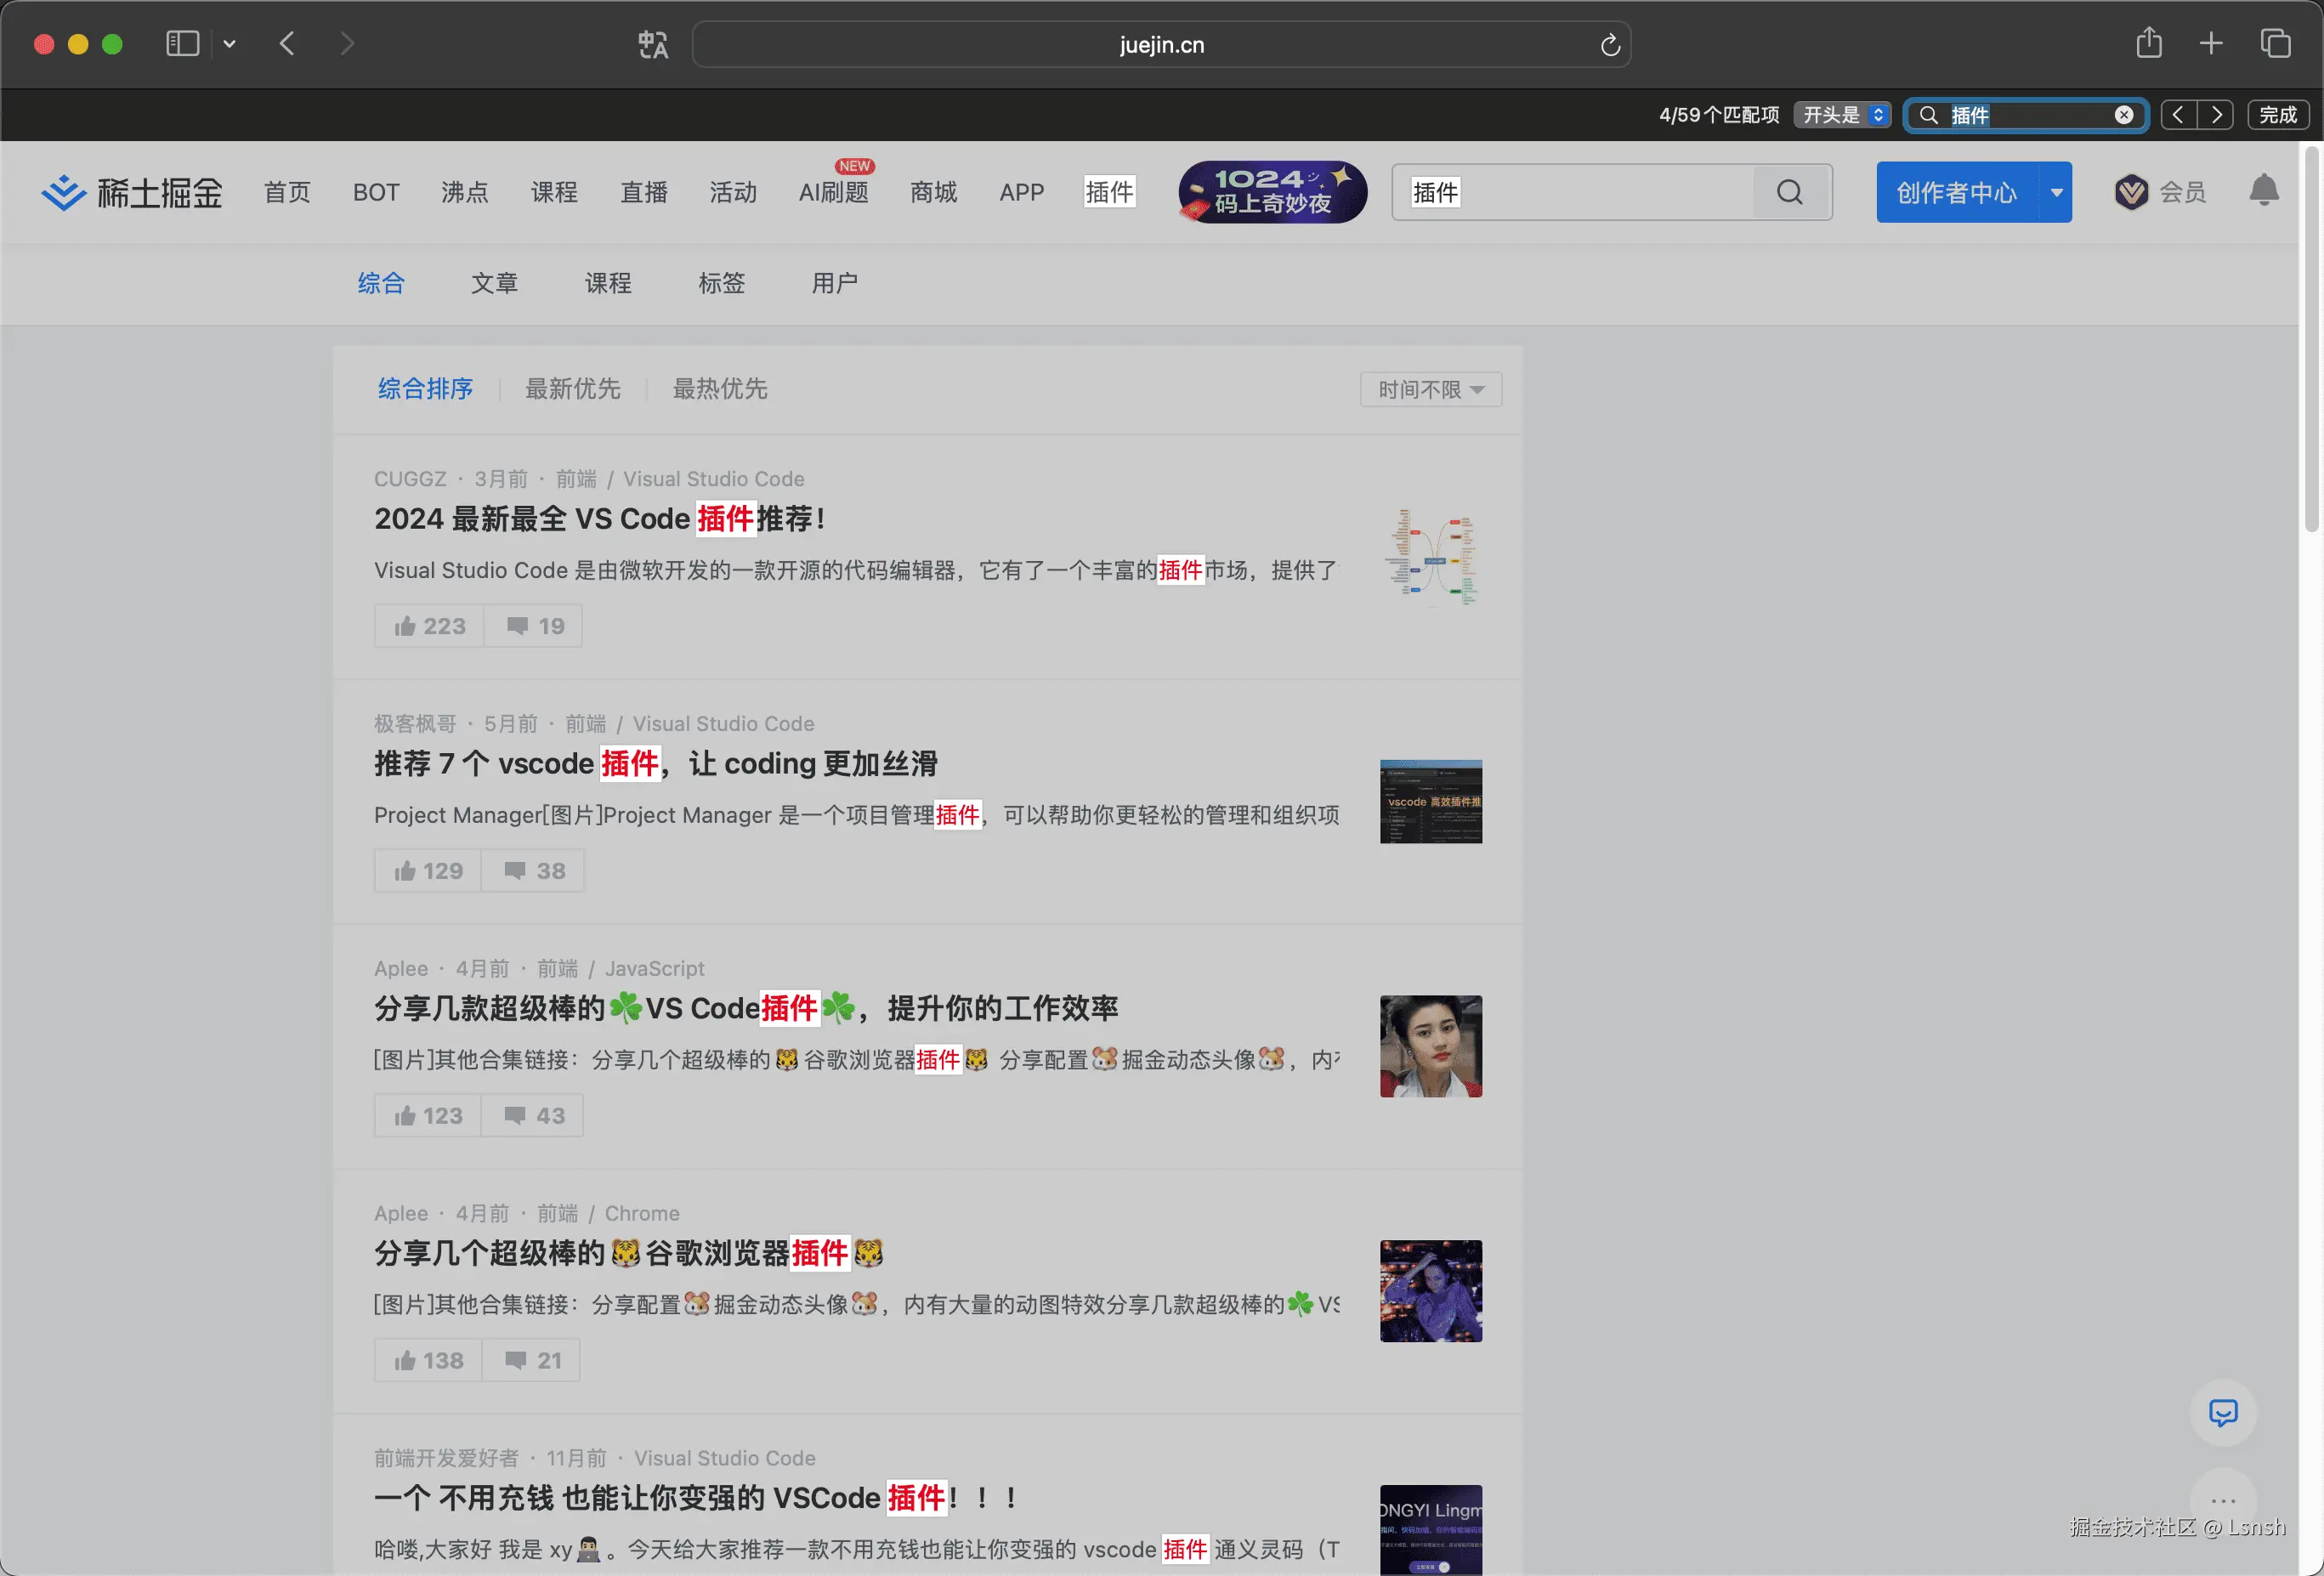Click the 完成 button to close find bar
Screen dimensions: 2324x1576
click(x=2279, y=114)
